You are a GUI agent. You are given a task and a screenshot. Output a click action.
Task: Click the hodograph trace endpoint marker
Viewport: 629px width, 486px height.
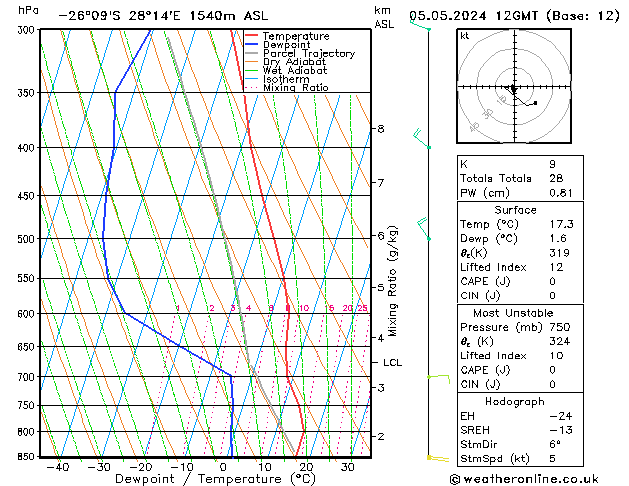click(535, 103)
